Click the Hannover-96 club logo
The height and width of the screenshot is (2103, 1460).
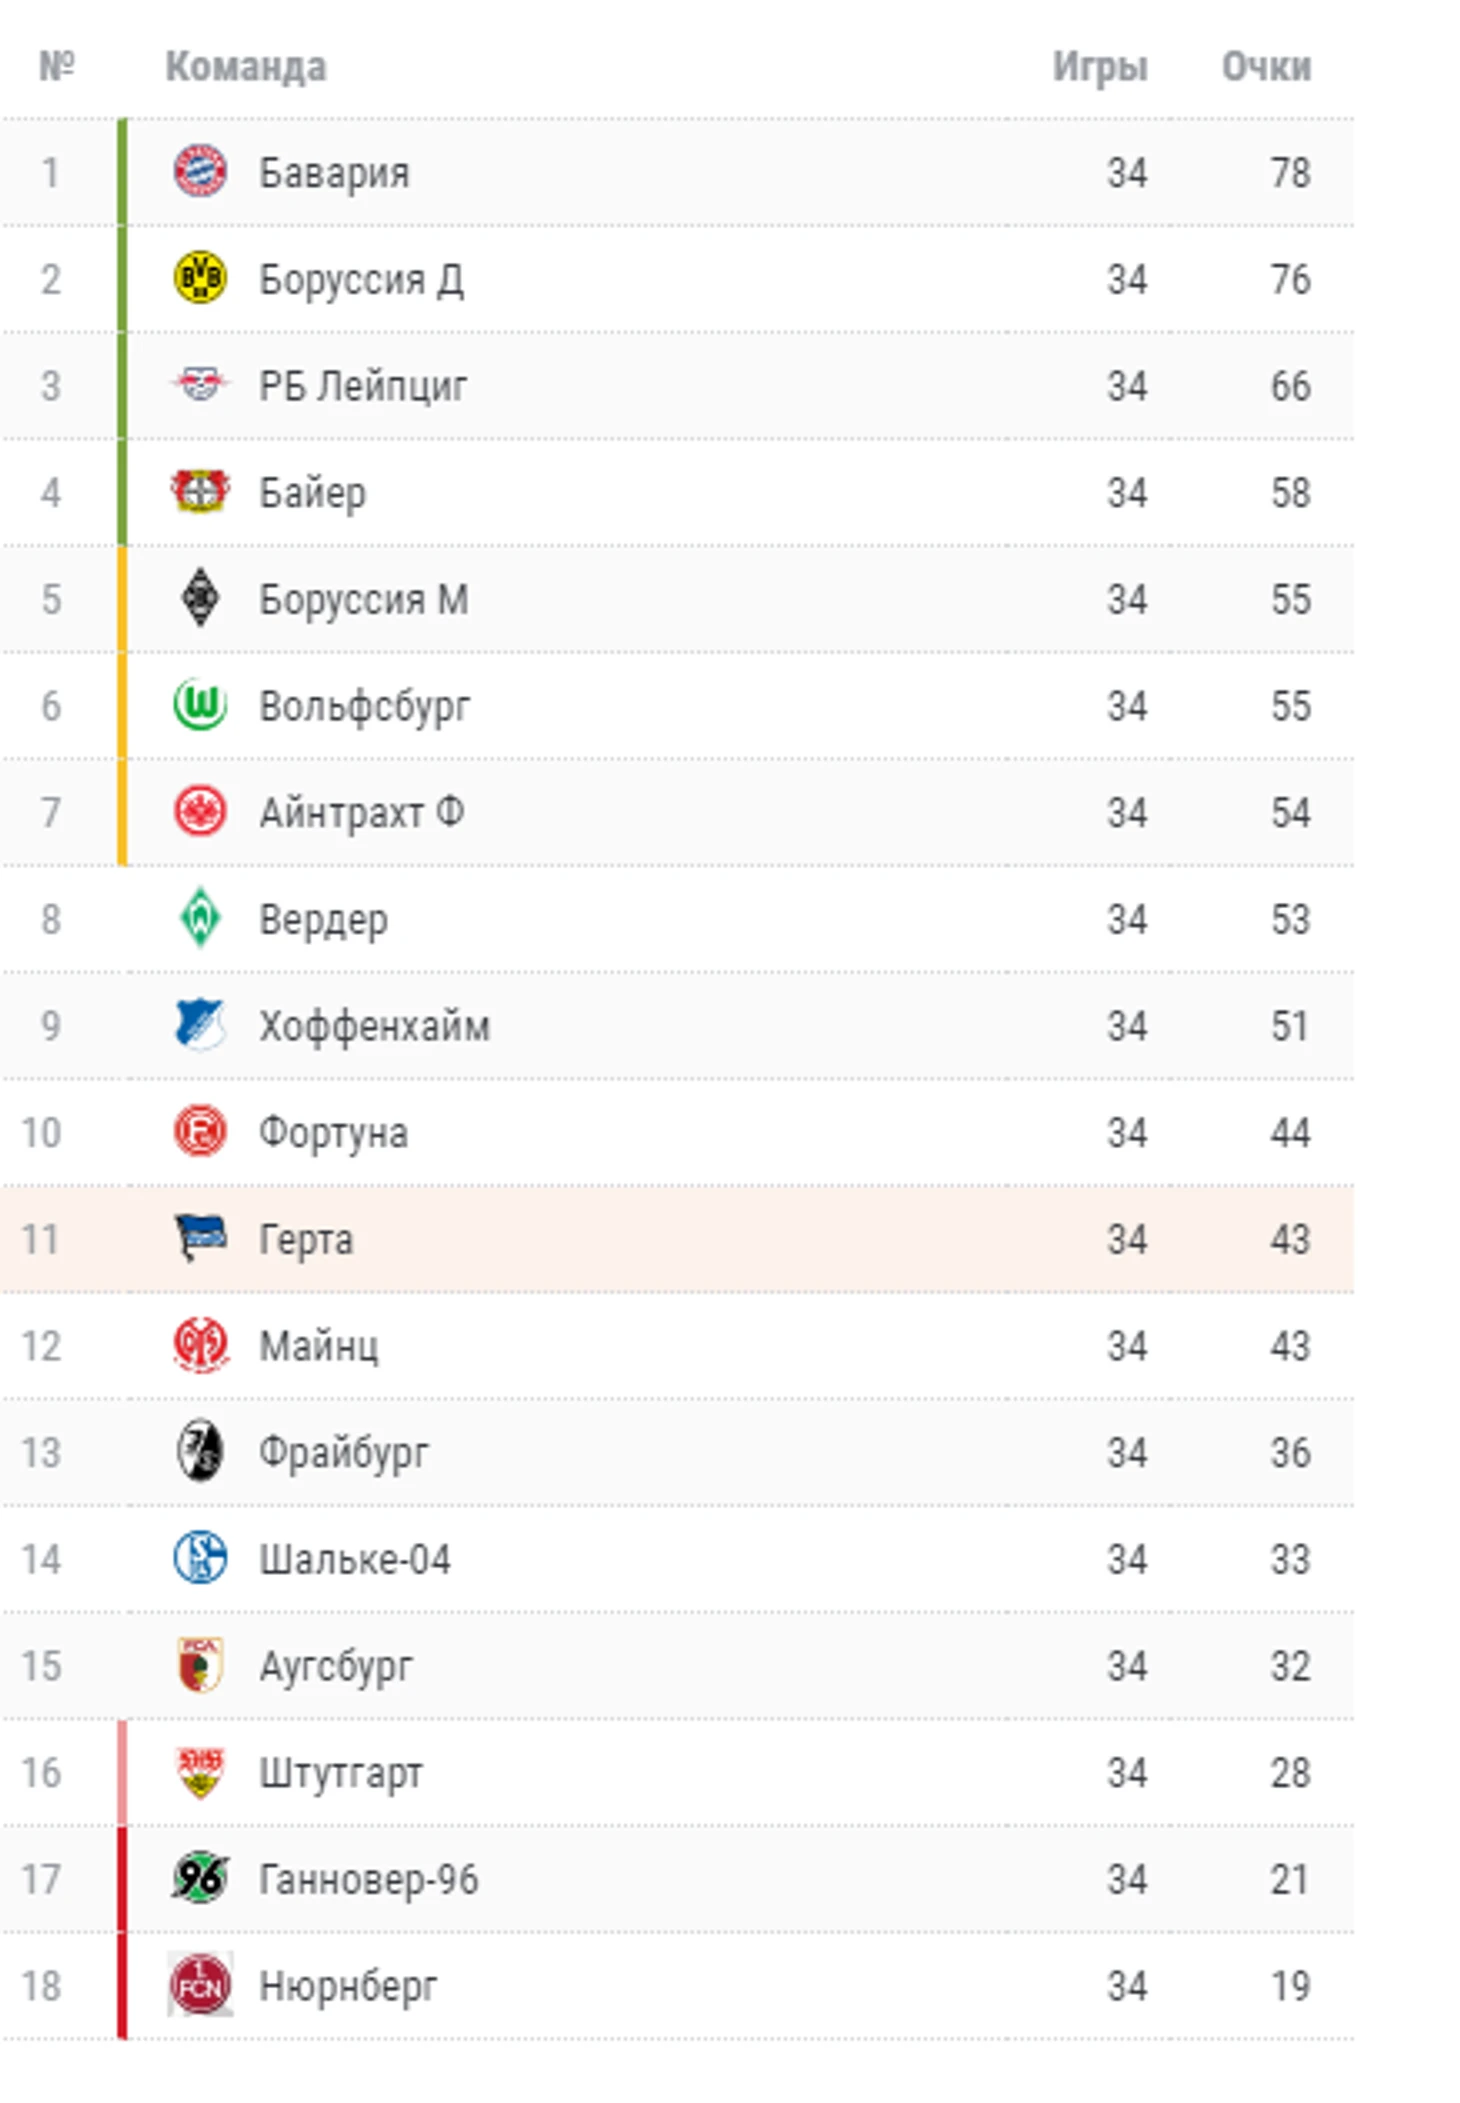coord(200,1877)
